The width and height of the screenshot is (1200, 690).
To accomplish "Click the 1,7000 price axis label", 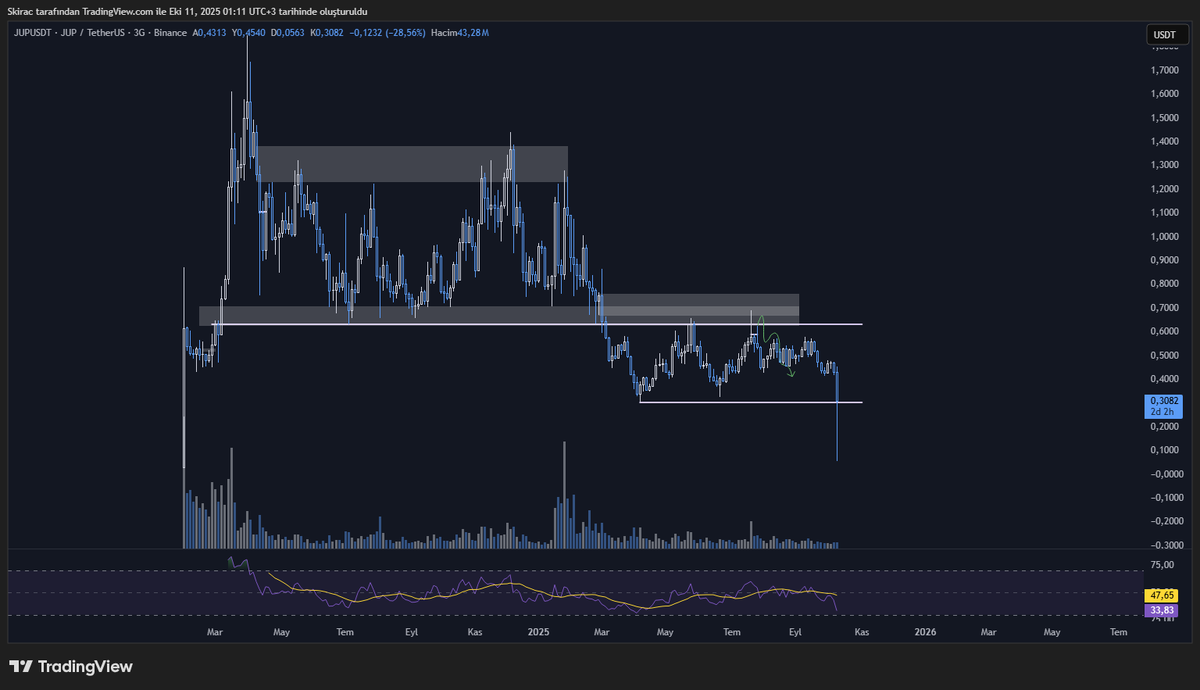I will tap(1163, 71).
